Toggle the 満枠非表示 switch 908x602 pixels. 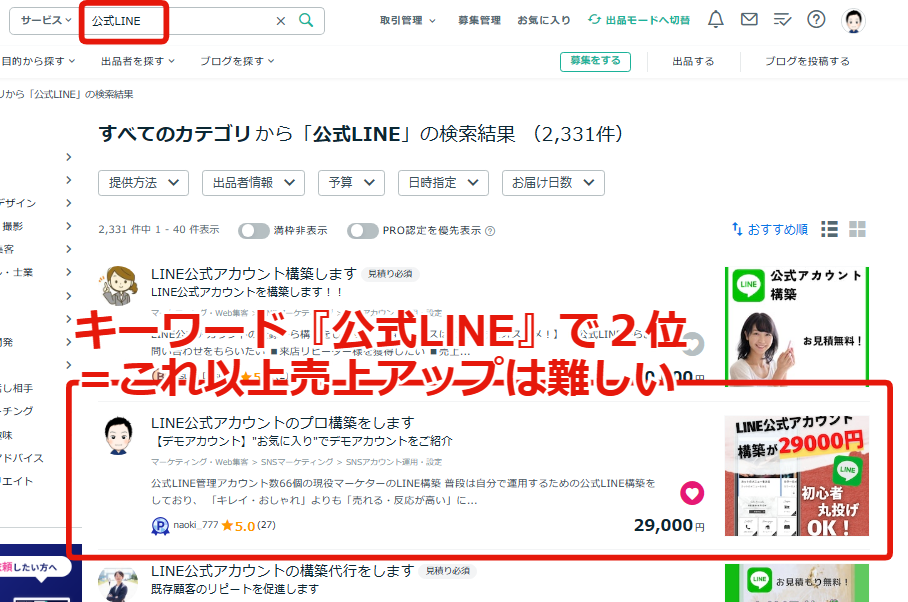coord(254,230)
